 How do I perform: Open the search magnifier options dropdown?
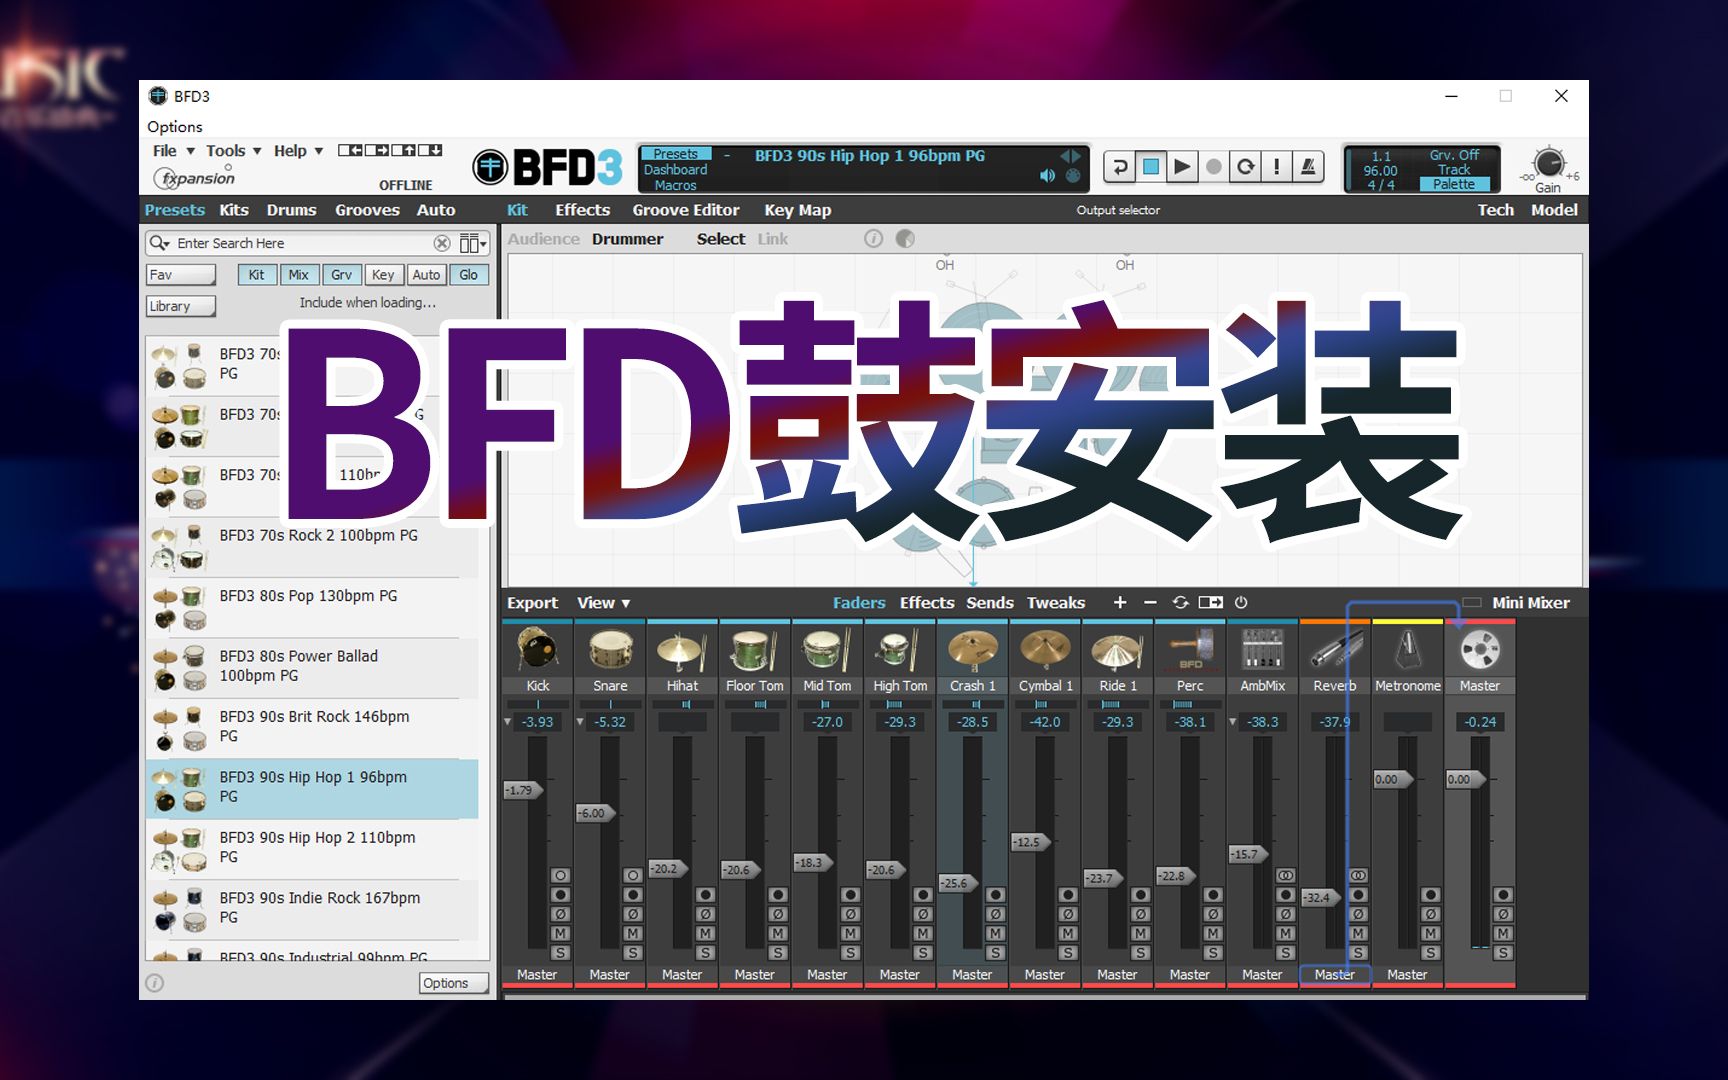(x=159, y=243)
